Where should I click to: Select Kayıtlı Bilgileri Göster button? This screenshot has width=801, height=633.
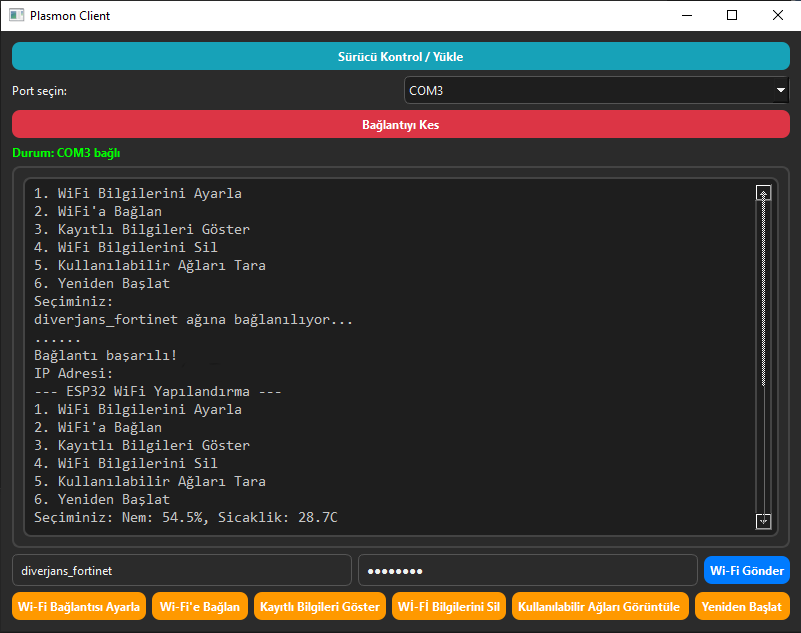319,607
